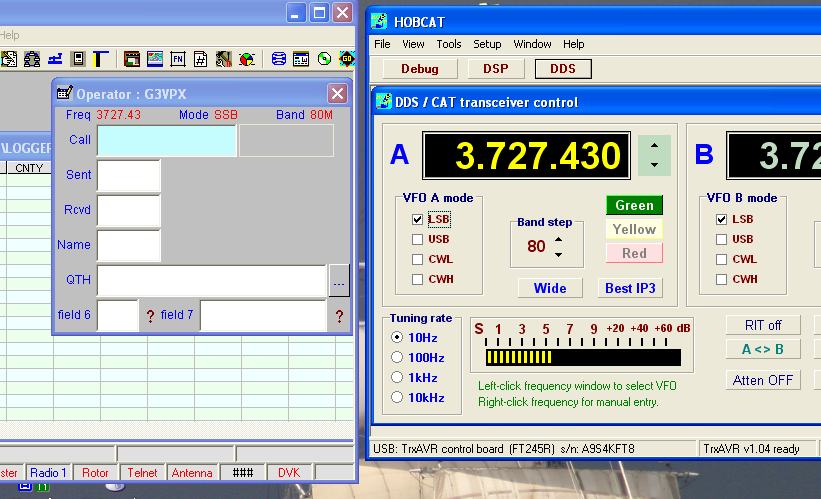
Task: Increase VFO A frequency with up arrow
Action: [654, 146]
